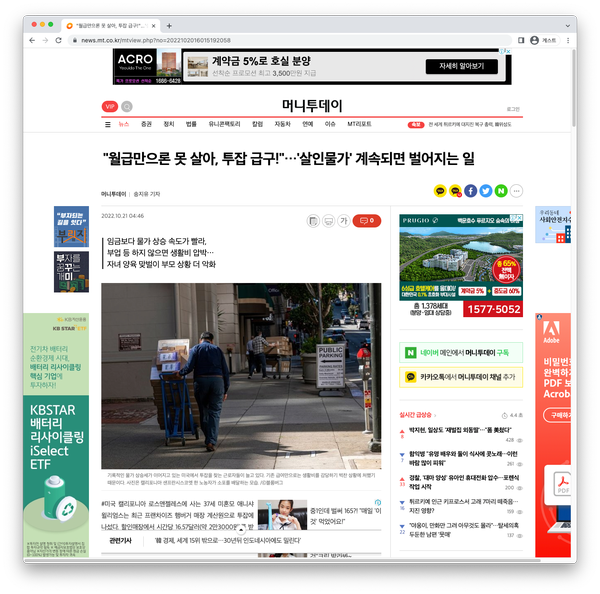This screenshot has height=594, width=600.
Task: Close the top ACRO banner ad
Action: [x=508, y=51]
